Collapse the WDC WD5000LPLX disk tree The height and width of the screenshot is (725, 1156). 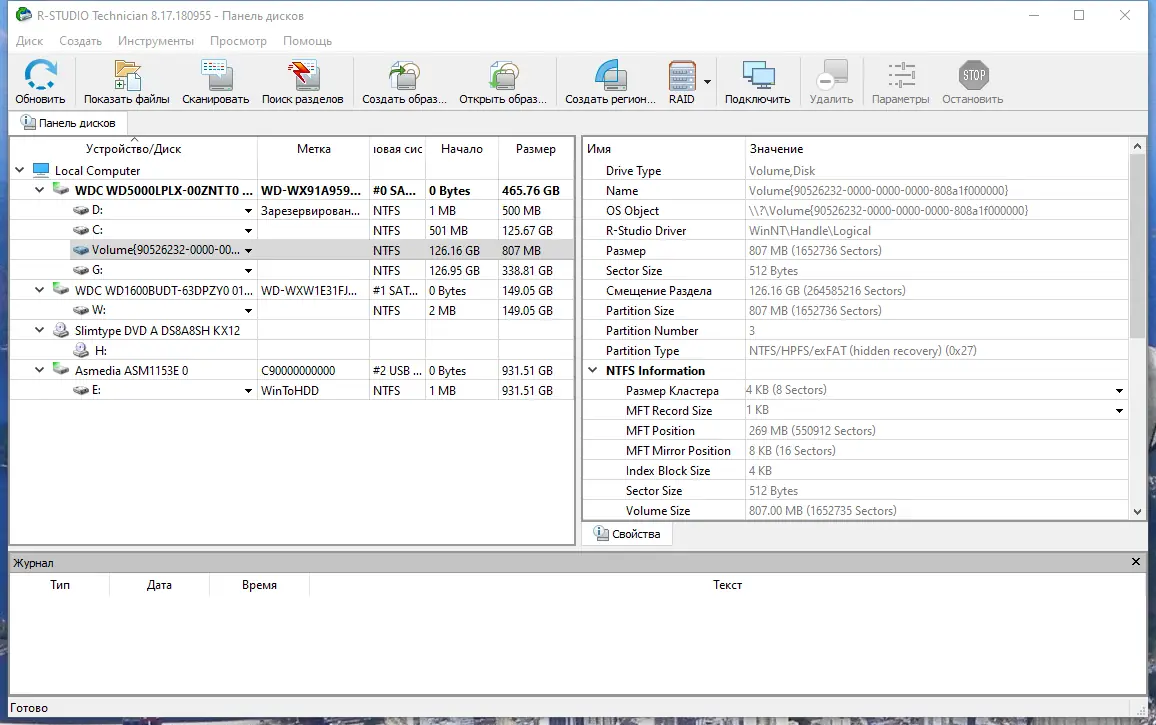coord(38,190)
